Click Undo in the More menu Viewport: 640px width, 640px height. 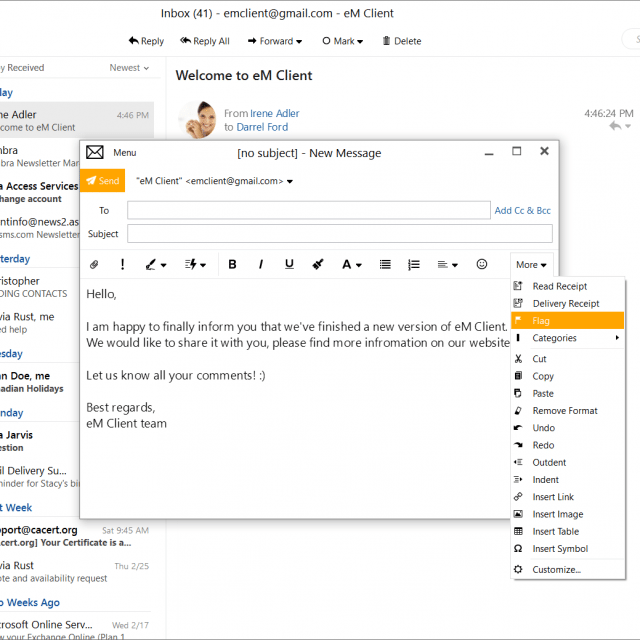point(567,428)
